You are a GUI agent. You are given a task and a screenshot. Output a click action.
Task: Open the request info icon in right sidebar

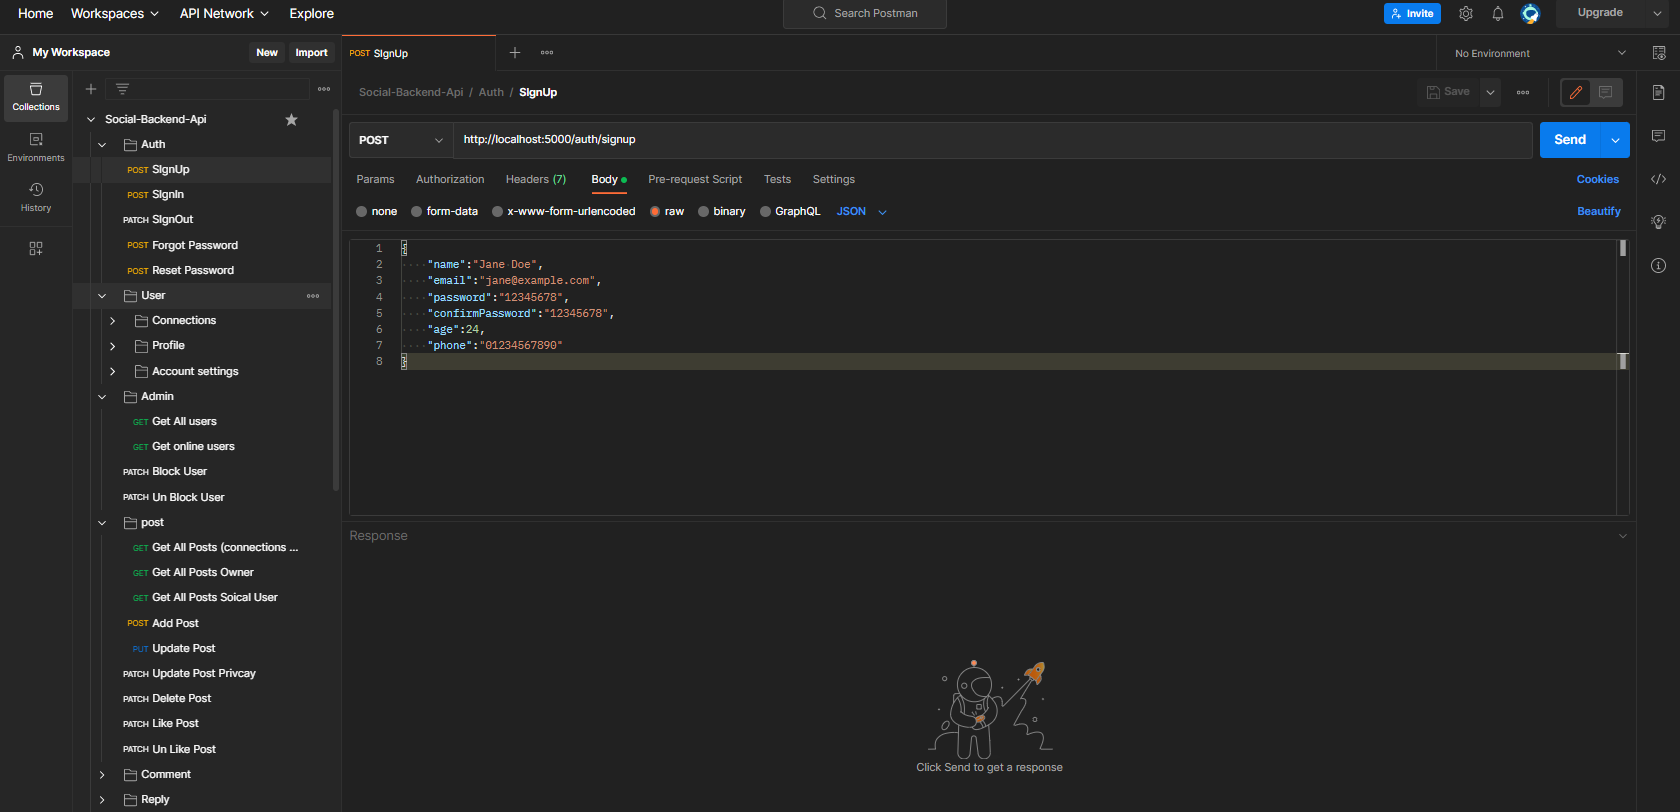pyautogui.click(x=1659, y=265)
